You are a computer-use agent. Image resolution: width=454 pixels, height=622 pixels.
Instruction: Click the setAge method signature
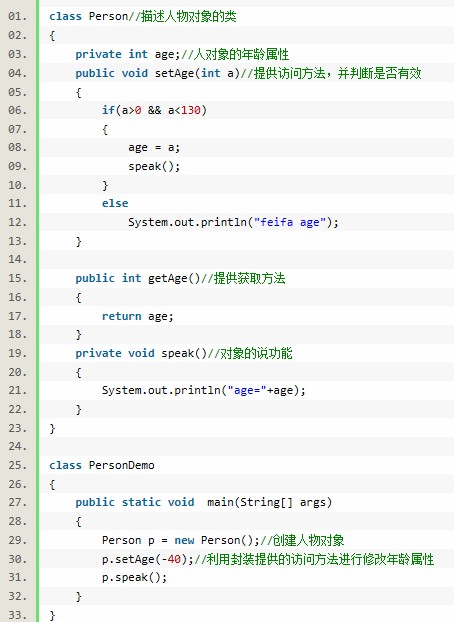[158, 73]
